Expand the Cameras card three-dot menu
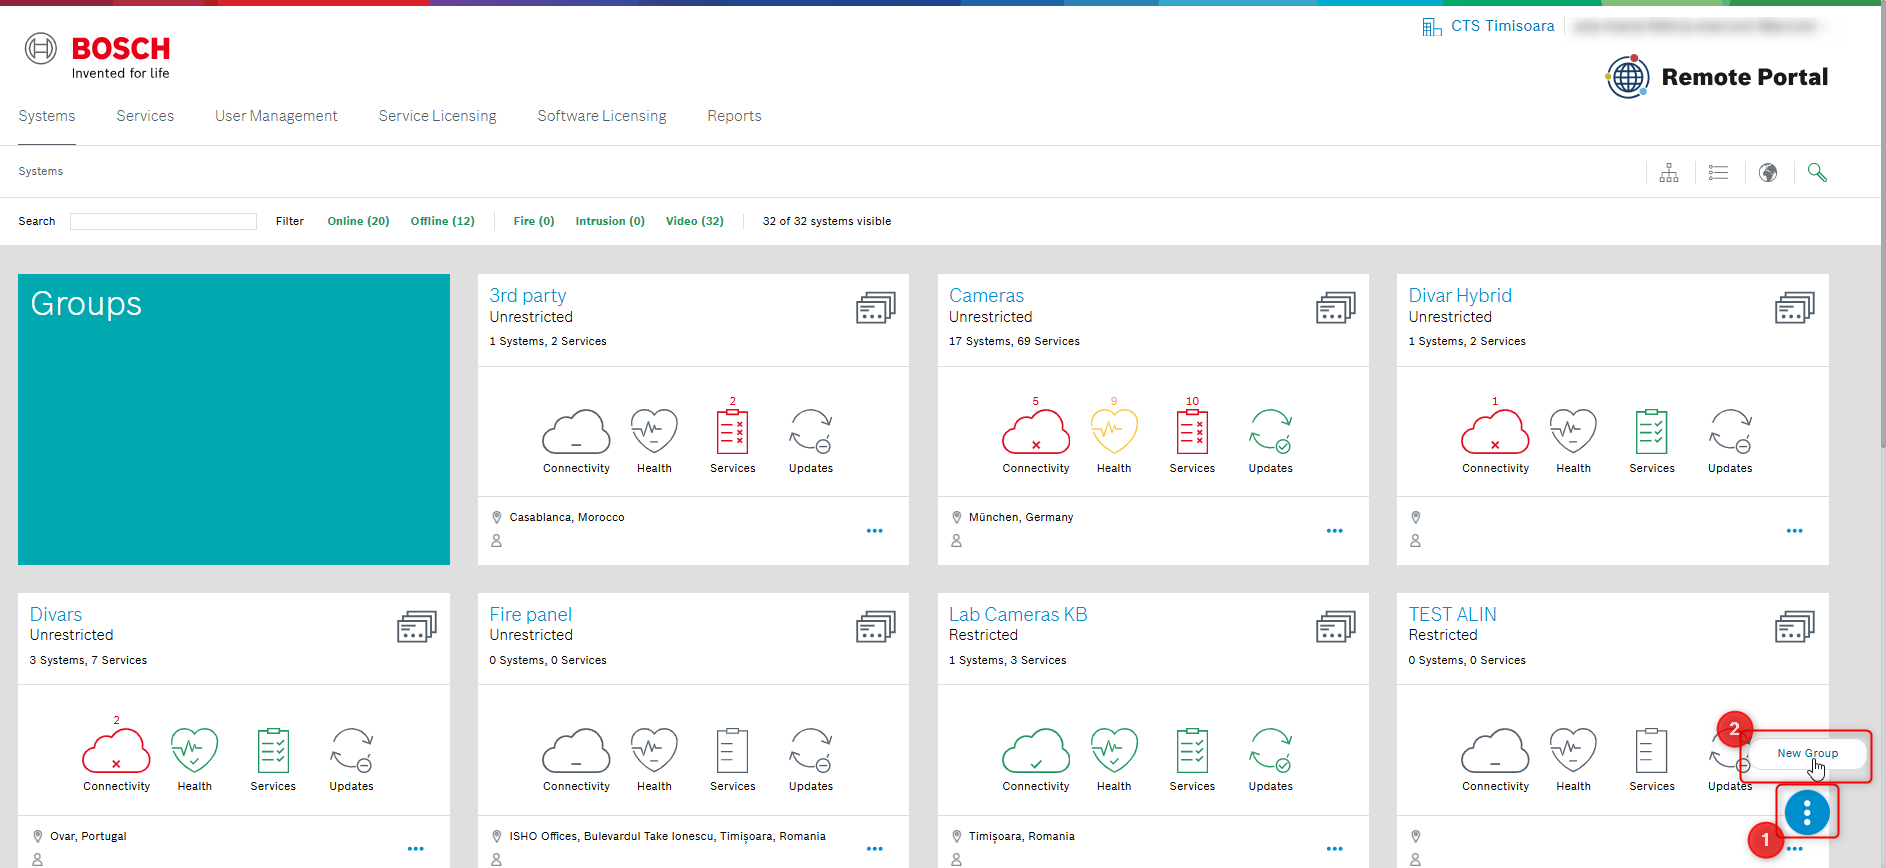 (1334, 531)
